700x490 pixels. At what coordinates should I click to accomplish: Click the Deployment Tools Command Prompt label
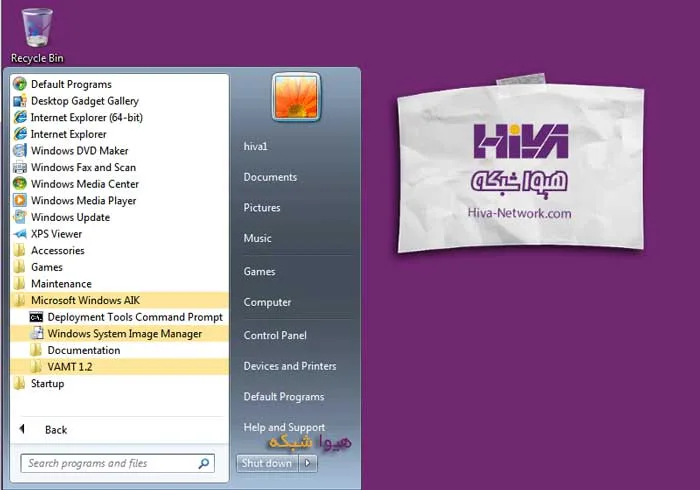tap(135, 317)
